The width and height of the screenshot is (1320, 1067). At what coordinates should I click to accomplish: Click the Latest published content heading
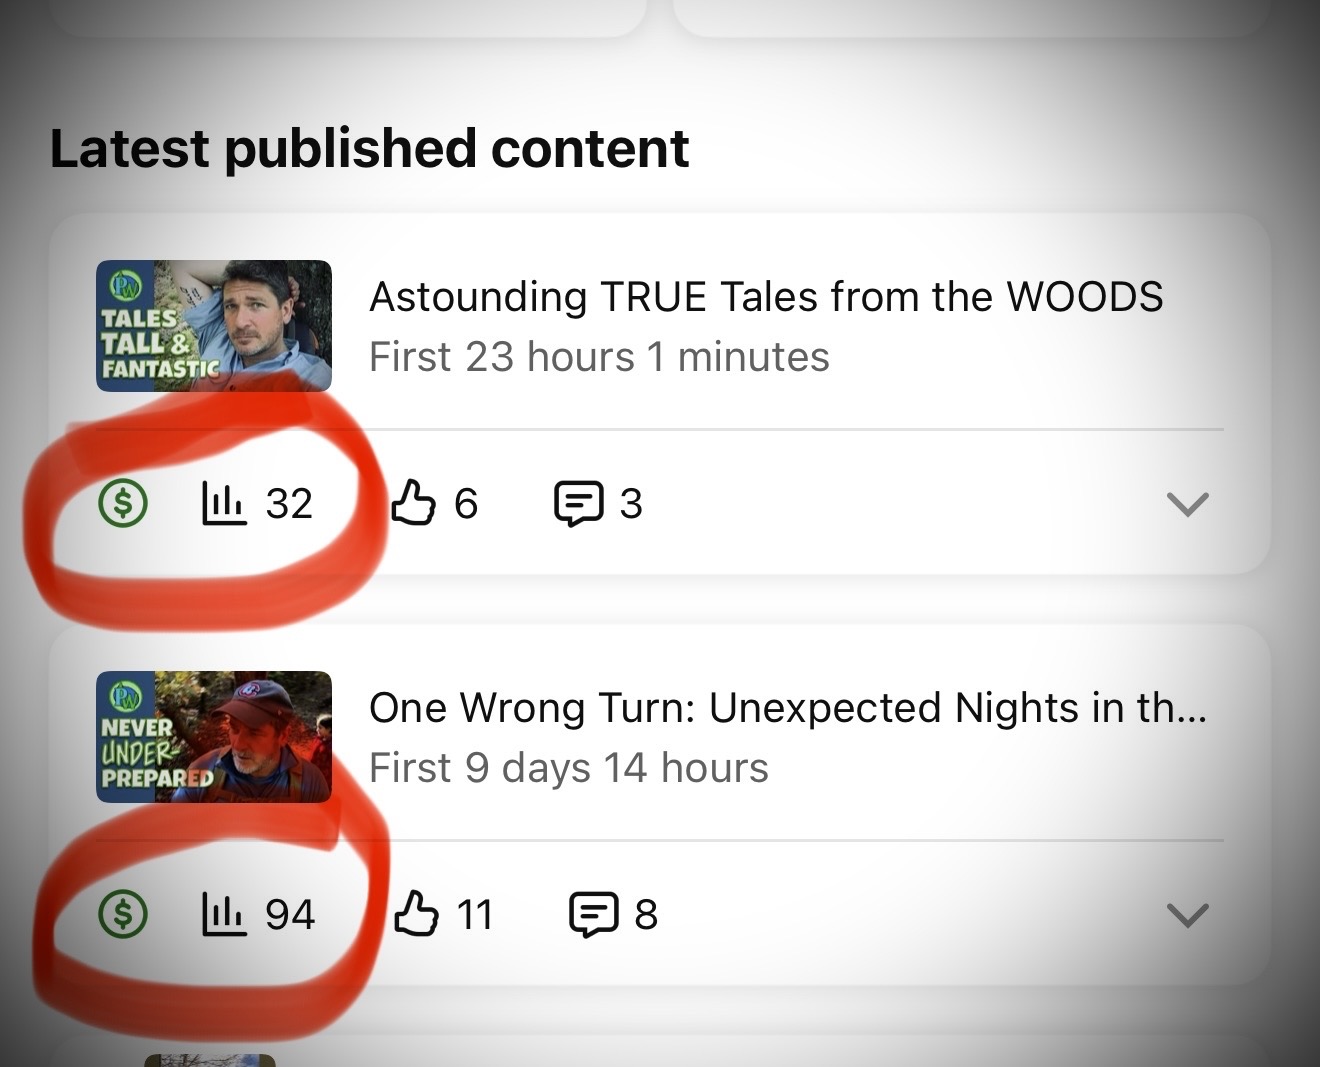369,149
